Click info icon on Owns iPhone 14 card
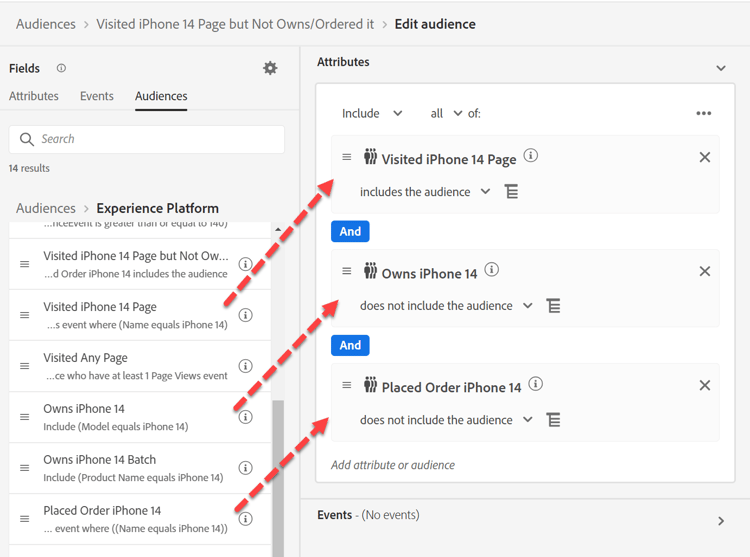This screenshot has height=557, width=750. tap(492, 270)
